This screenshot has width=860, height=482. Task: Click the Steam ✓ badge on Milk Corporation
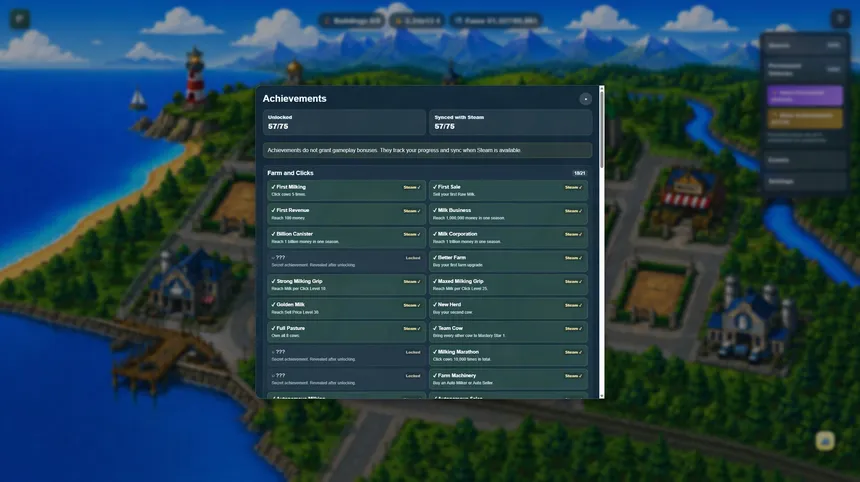[573, 235]
